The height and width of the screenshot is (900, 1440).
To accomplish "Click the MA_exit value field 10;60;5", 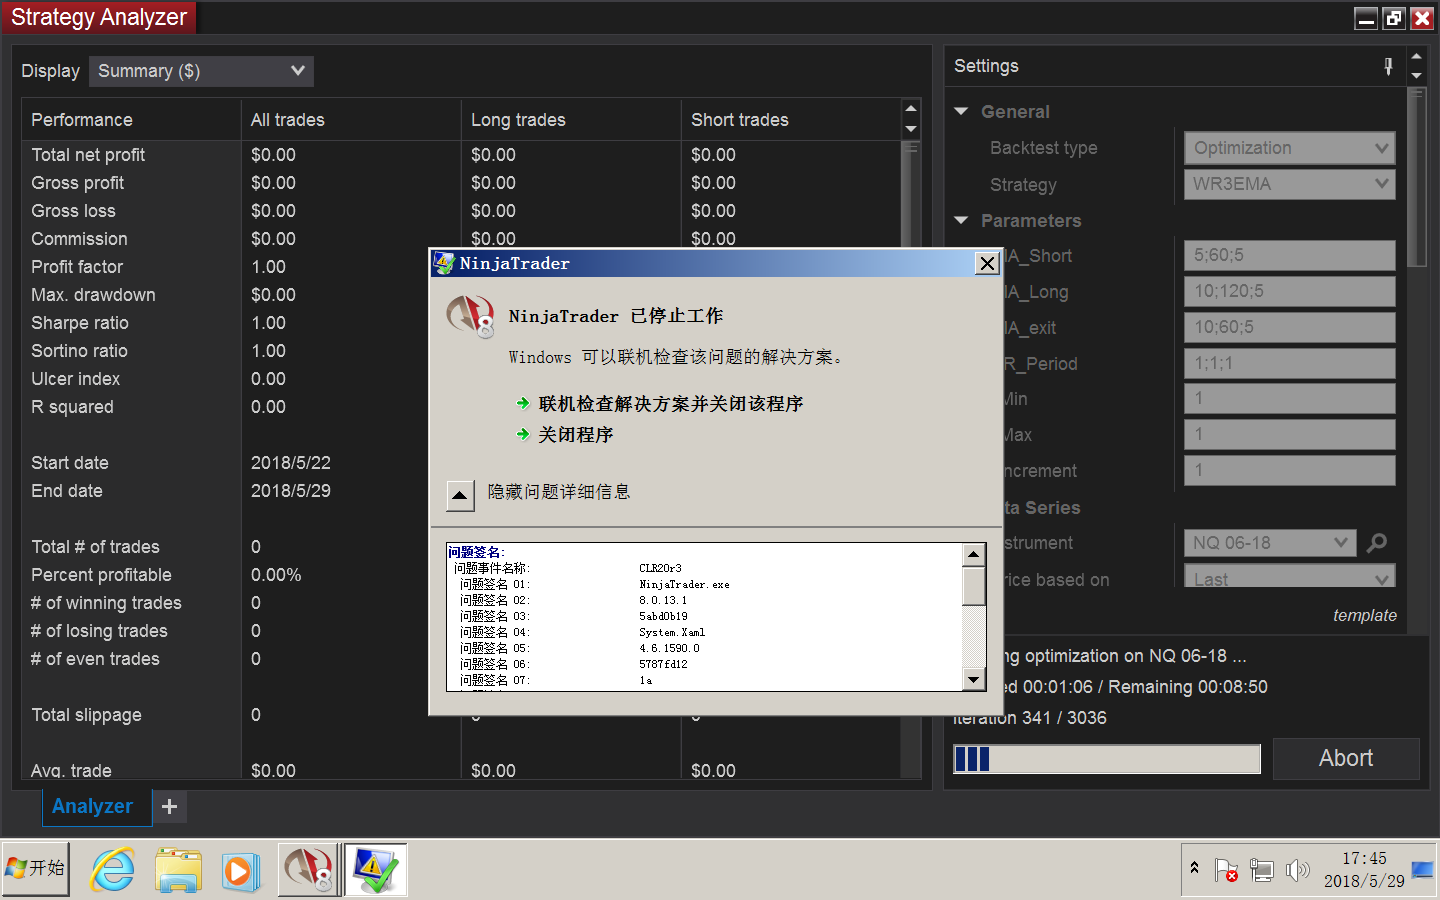I will click(x=1289, y=327).
